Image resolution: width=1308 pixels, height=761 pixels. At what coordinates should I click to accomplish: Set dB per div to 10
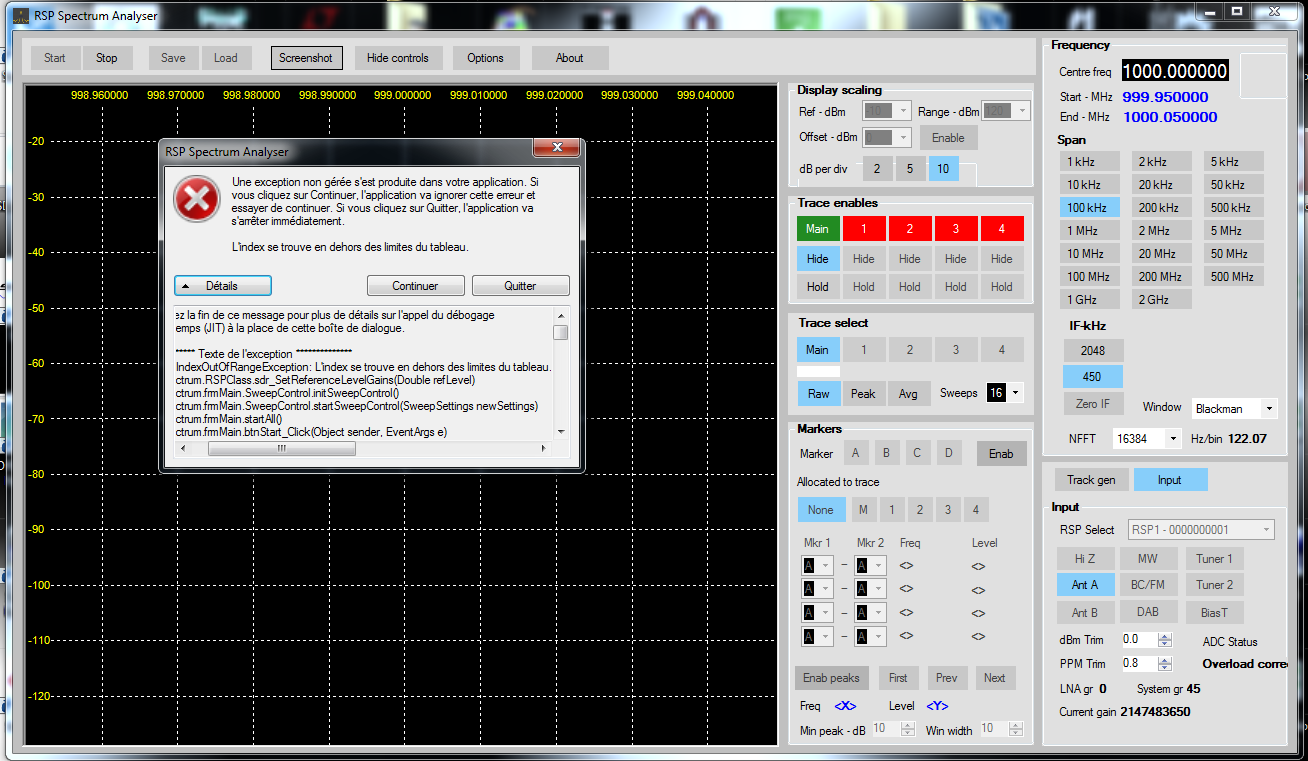[x=944, y=169]
